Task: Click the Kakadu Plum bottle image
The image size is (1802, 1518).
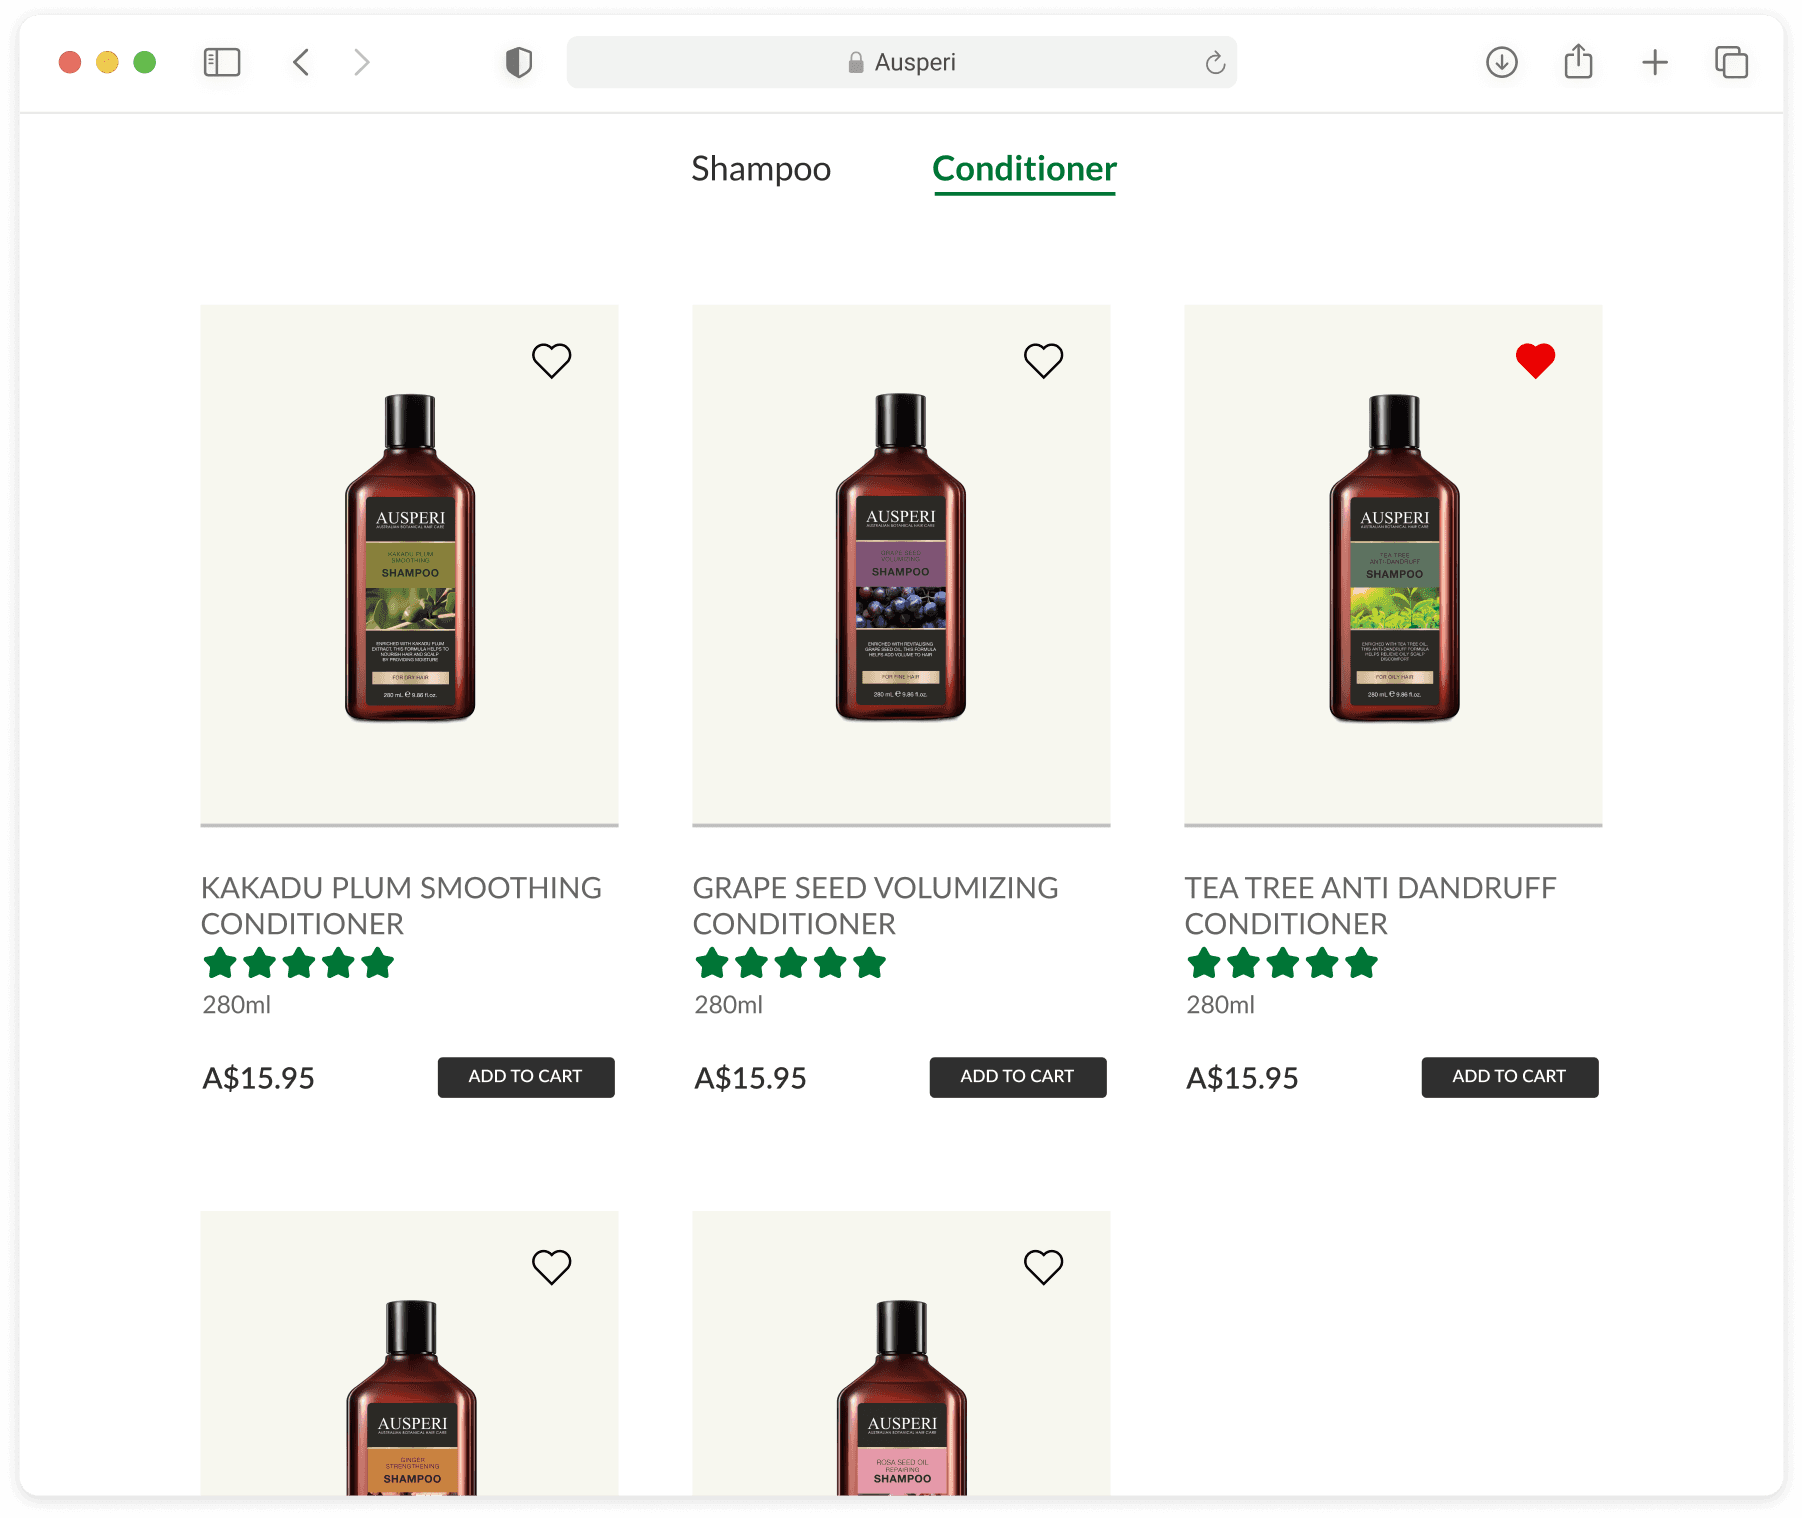Action: [x=410, y=558]
